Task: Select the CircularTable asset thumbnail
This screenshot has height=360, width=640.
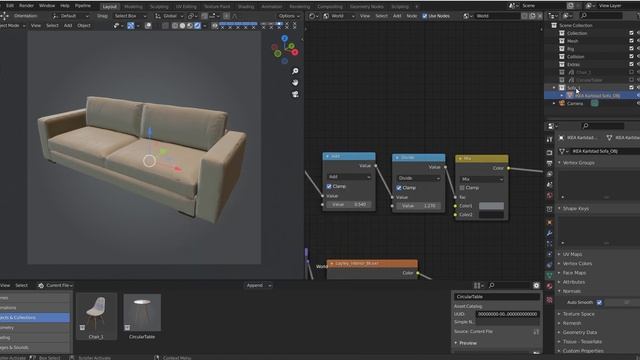Action: (142, 316)
